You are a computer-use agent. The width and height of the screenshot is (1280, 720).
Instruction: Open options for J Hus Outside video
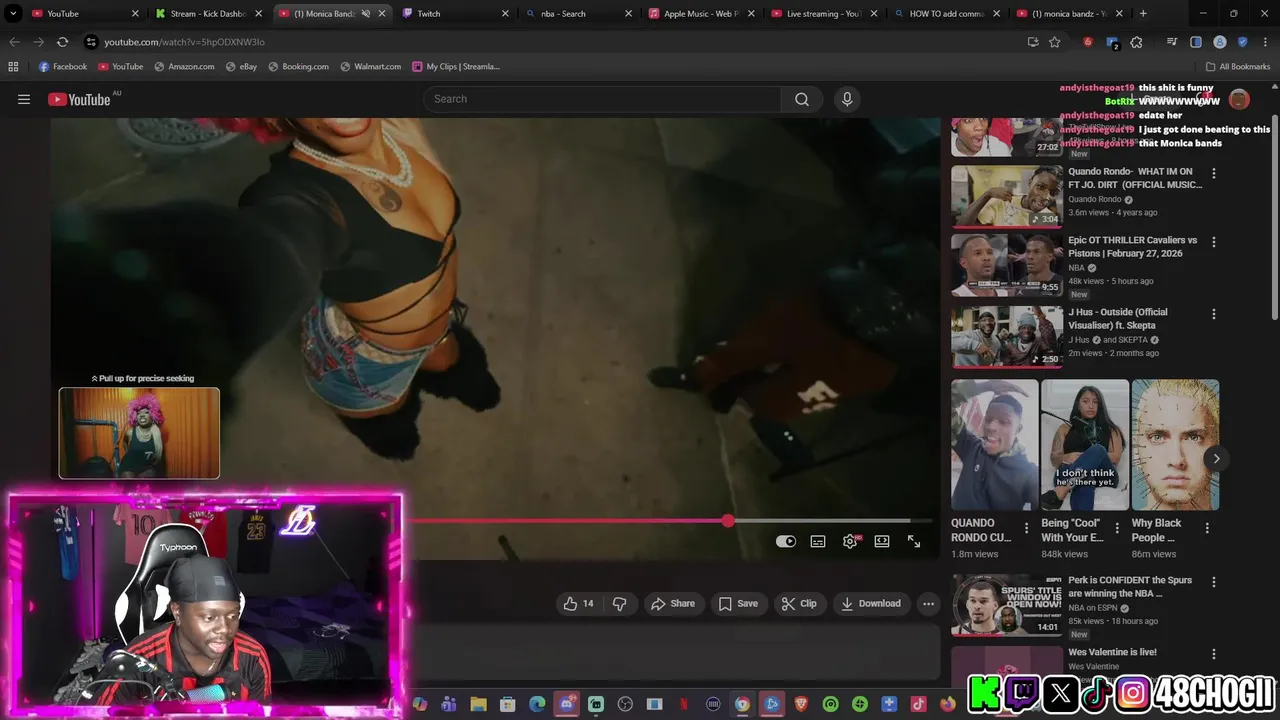point(1214,314)
